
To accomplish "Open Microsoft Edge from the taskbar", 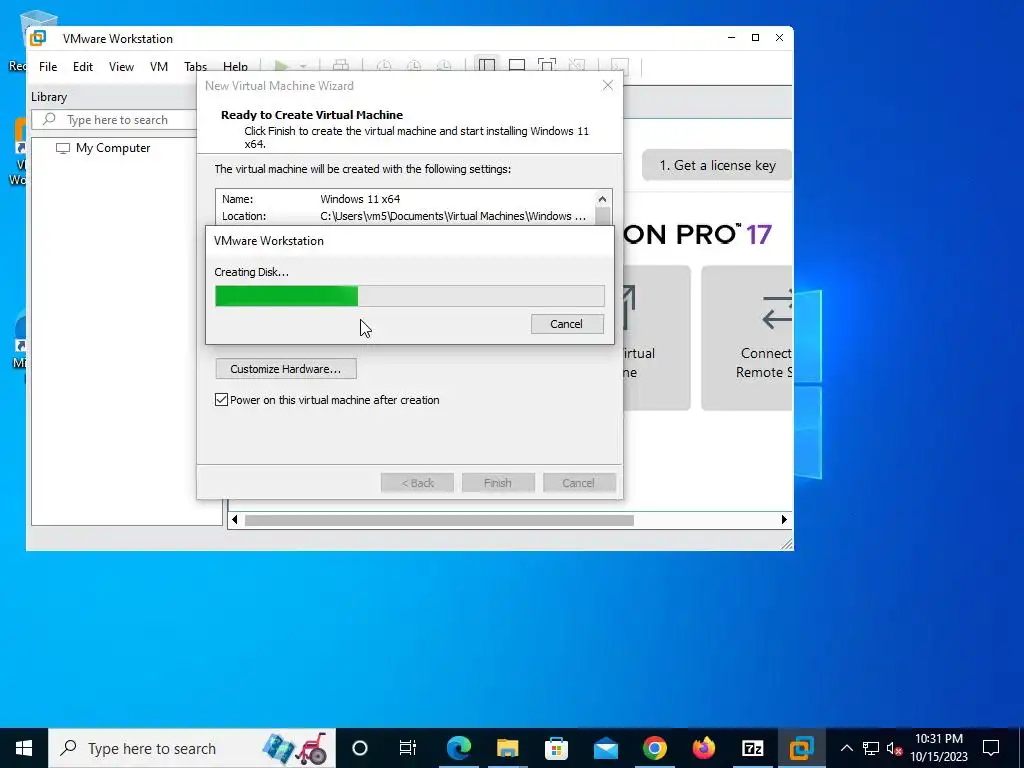I will coord(458,748).
